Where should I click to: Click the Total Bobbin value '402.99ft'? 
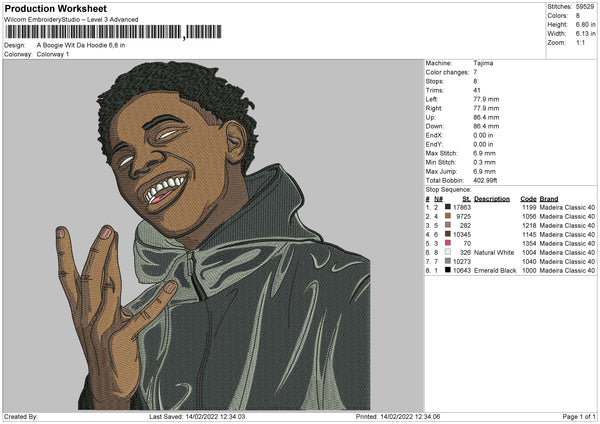485,180
